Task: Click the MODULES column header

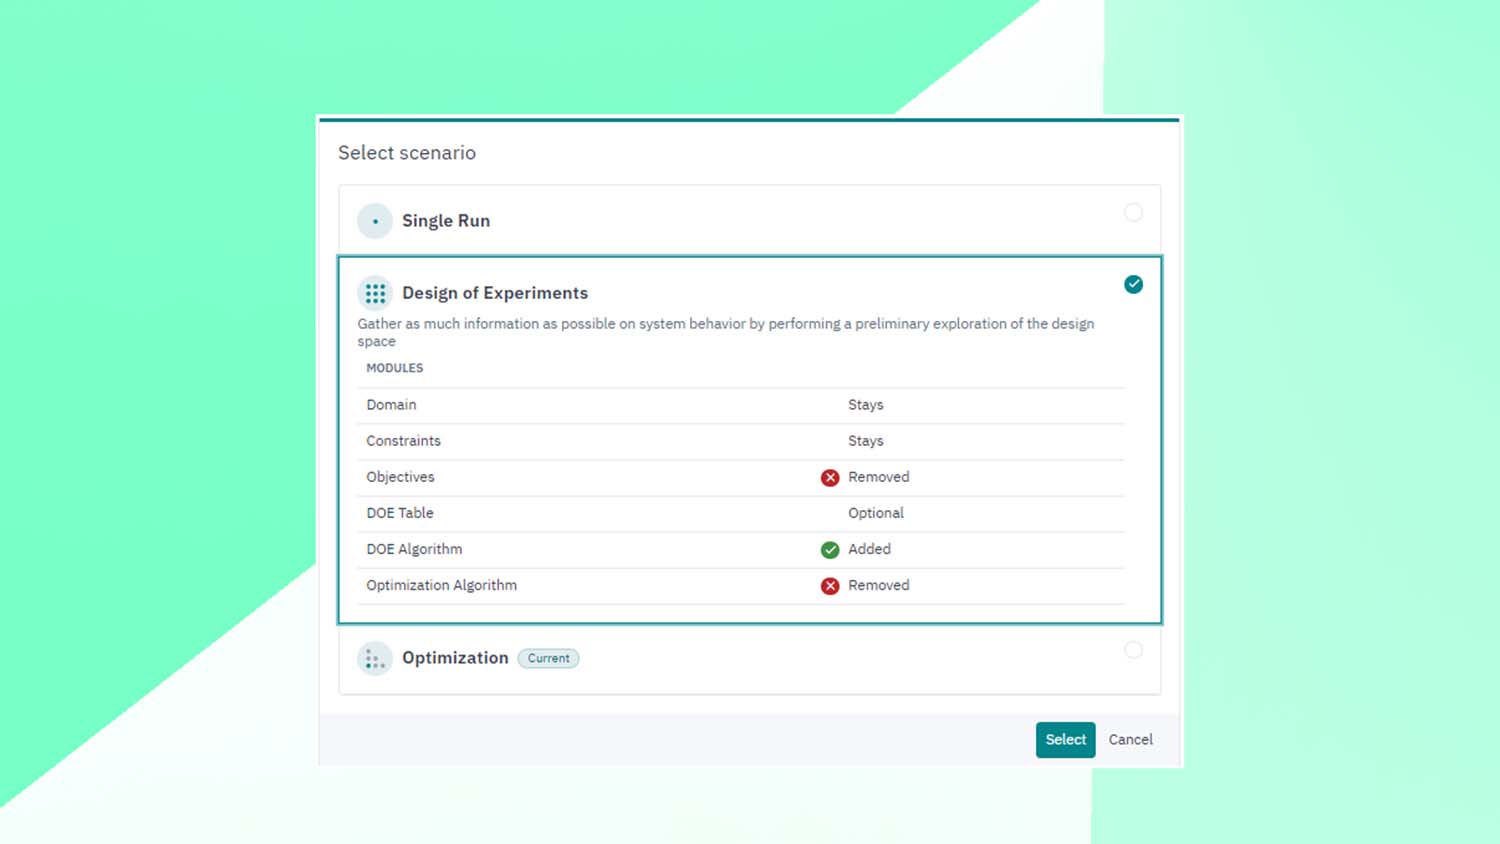Action: pos(394,368)
